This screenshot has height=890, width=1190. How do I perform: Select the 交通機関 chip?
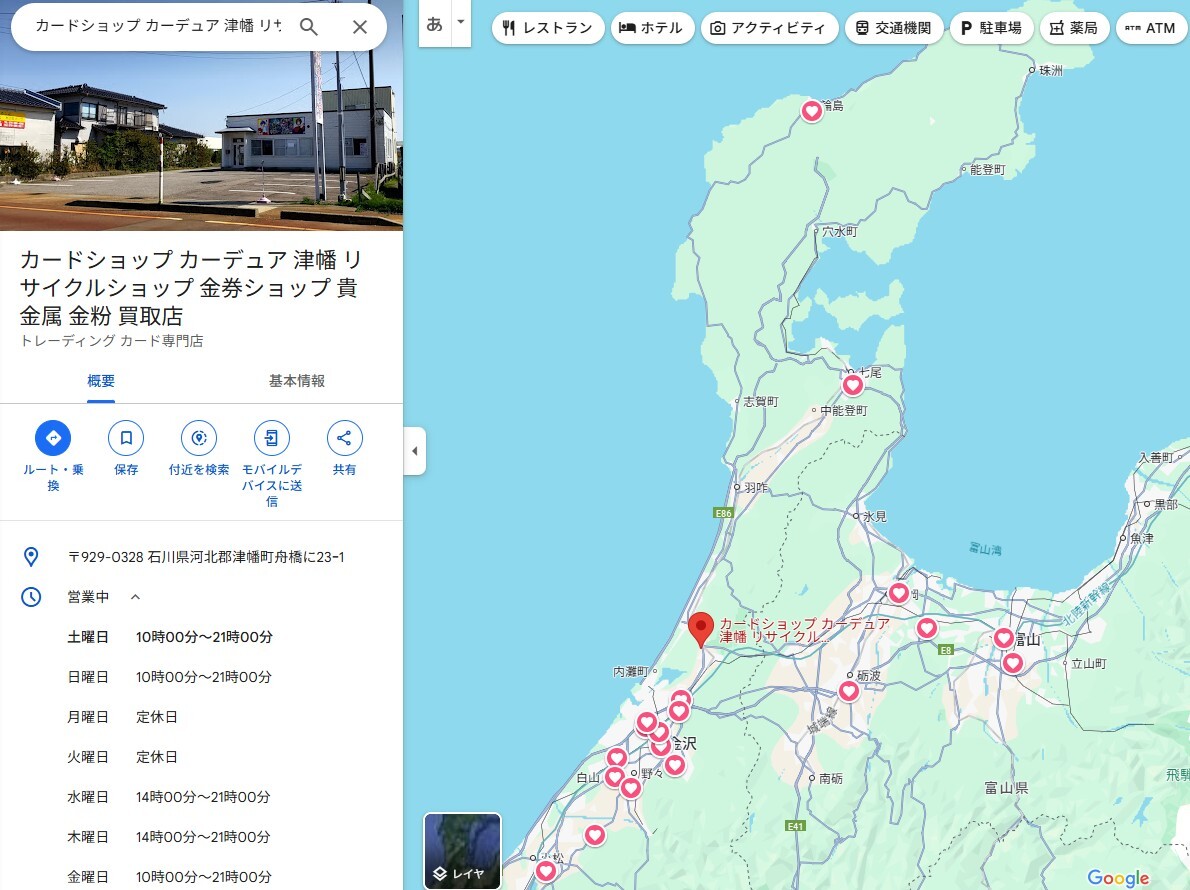coord(893,28)
